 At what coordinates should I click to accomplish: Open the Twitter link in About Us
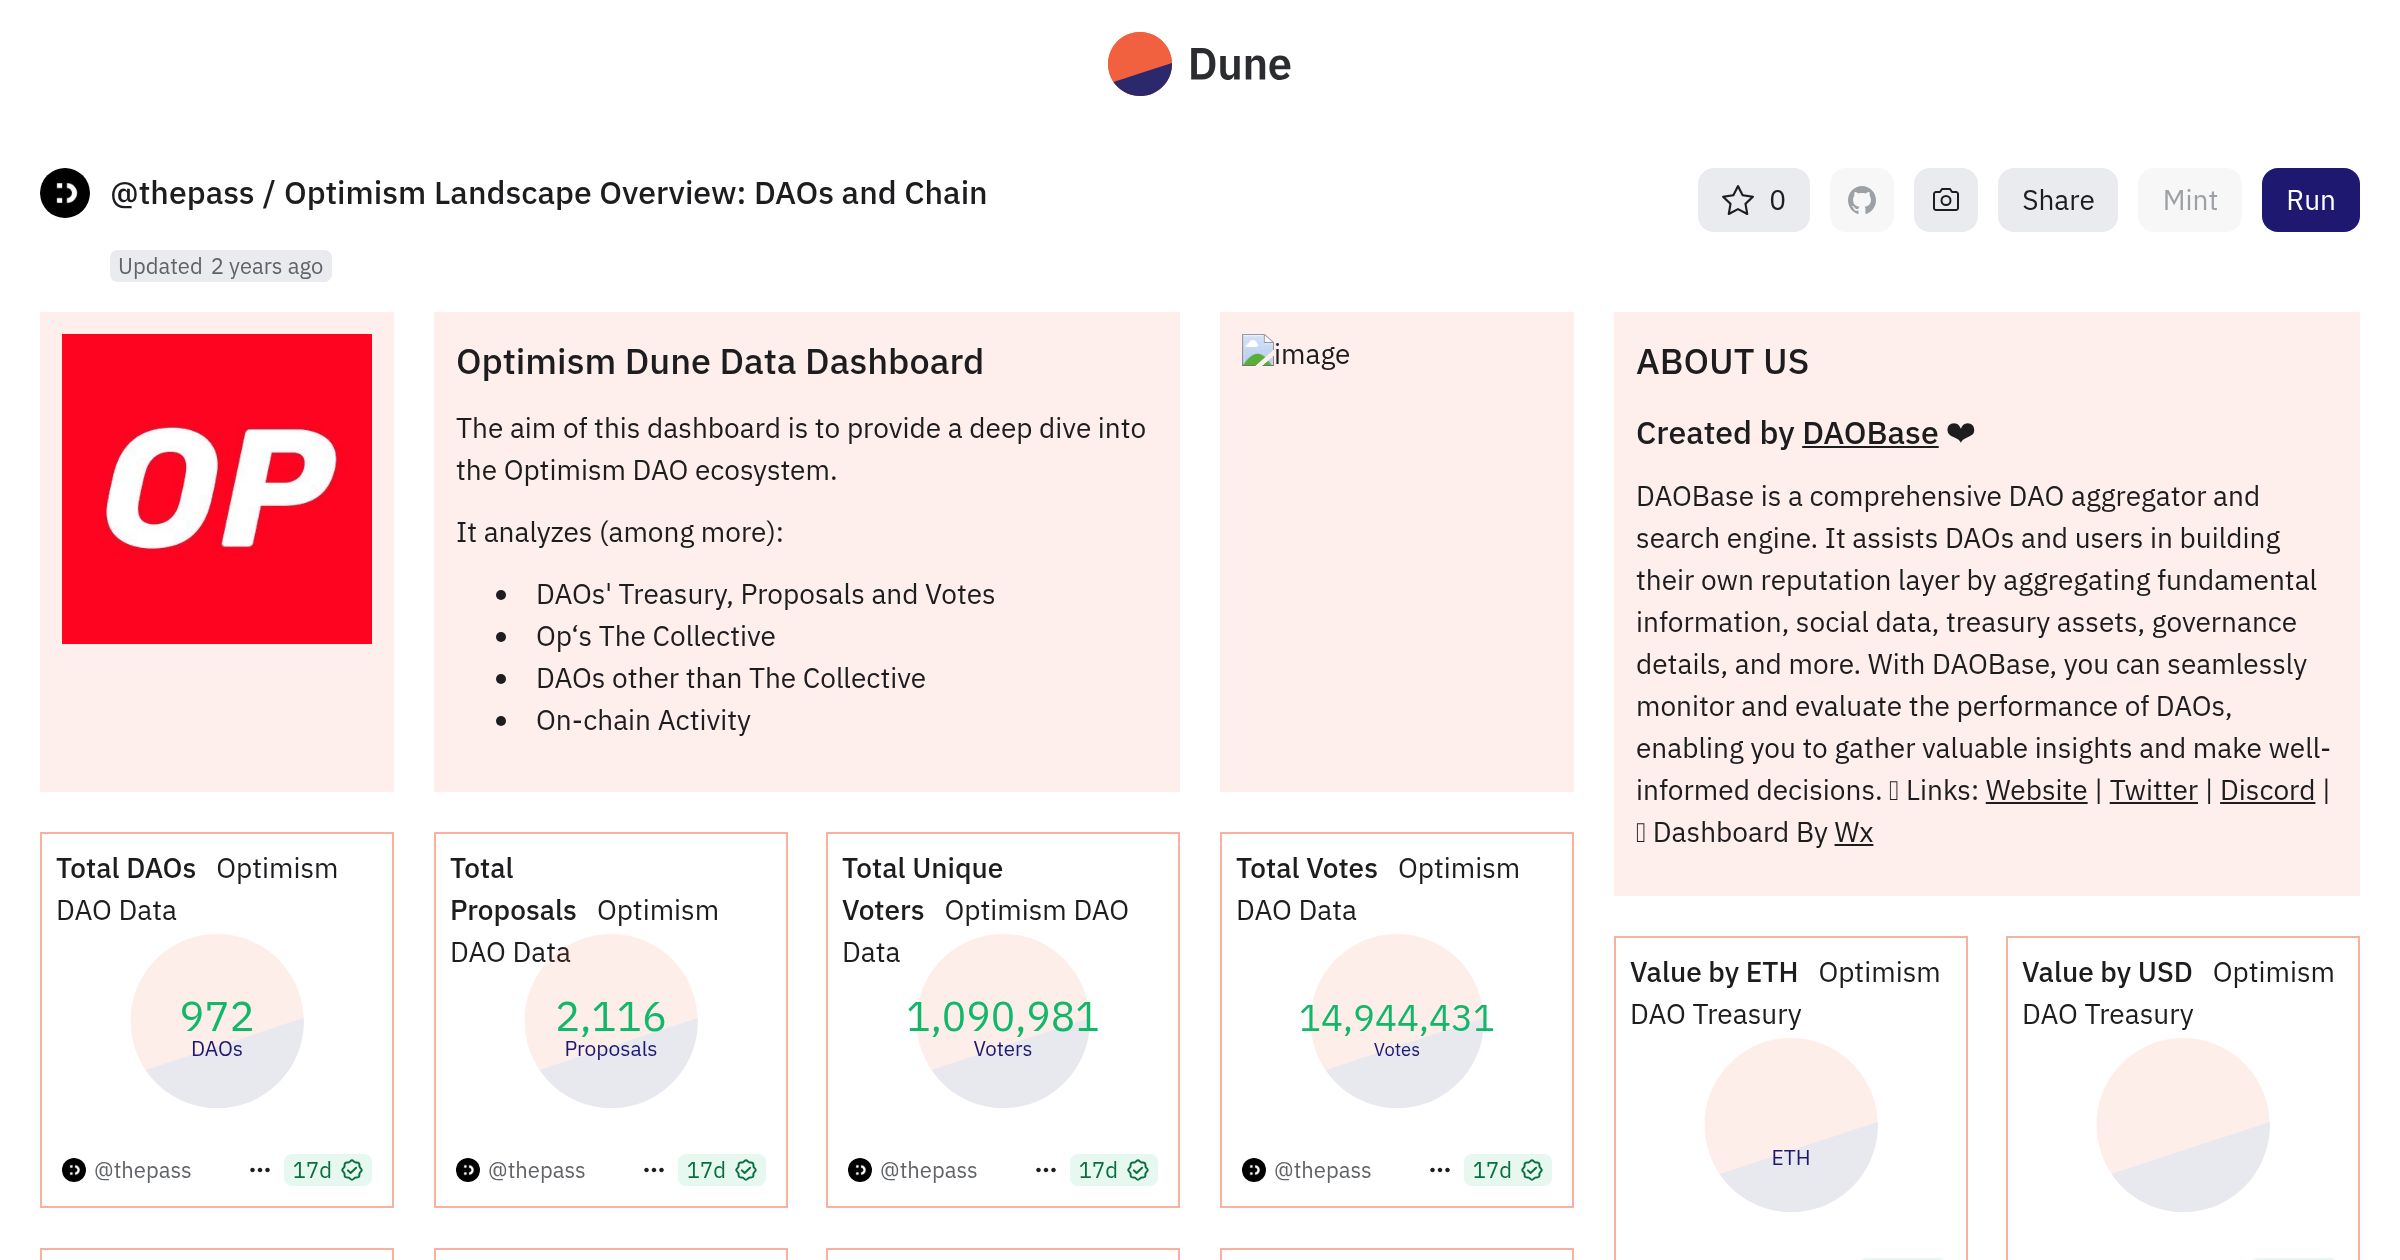coord(2153,790)
